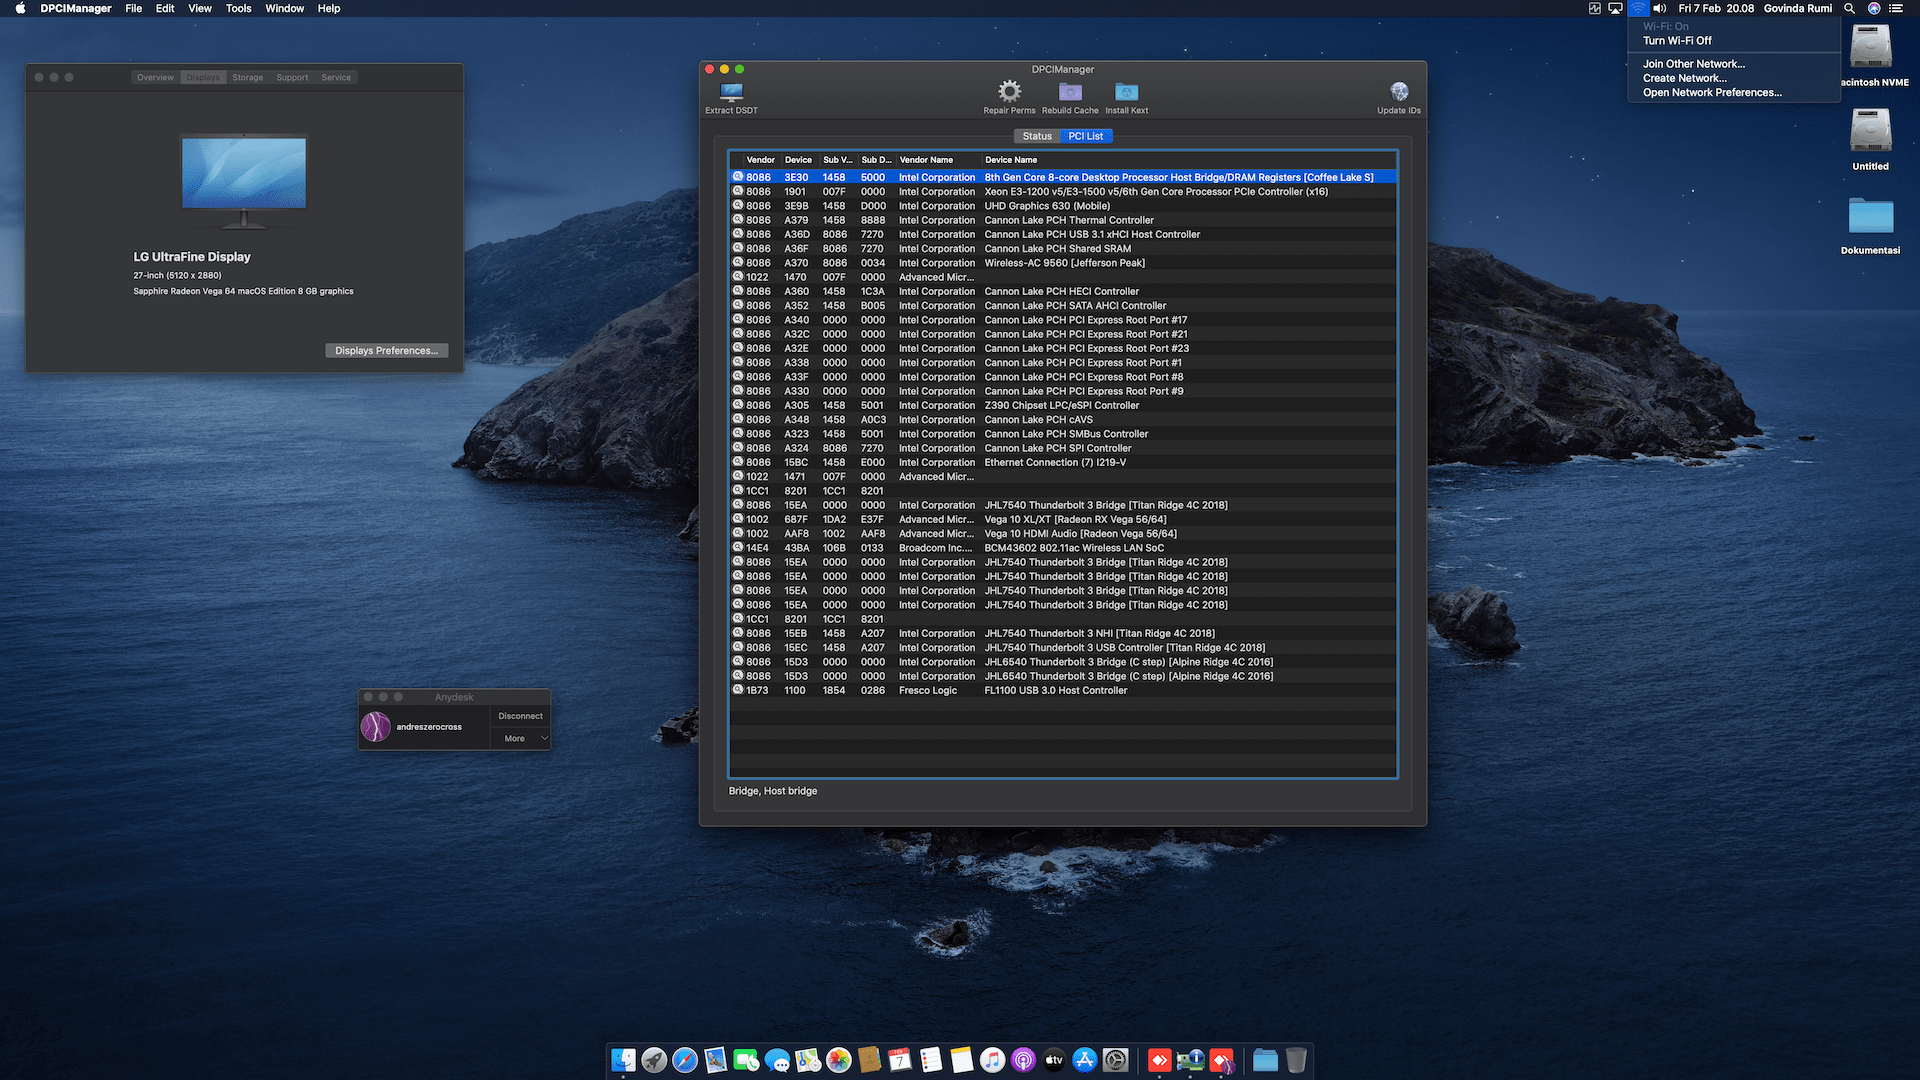Image resolution: width=1920 pixels, height=1080 pixels.
Task: Click the Repair Perms gear icon
Action: 1009,92
